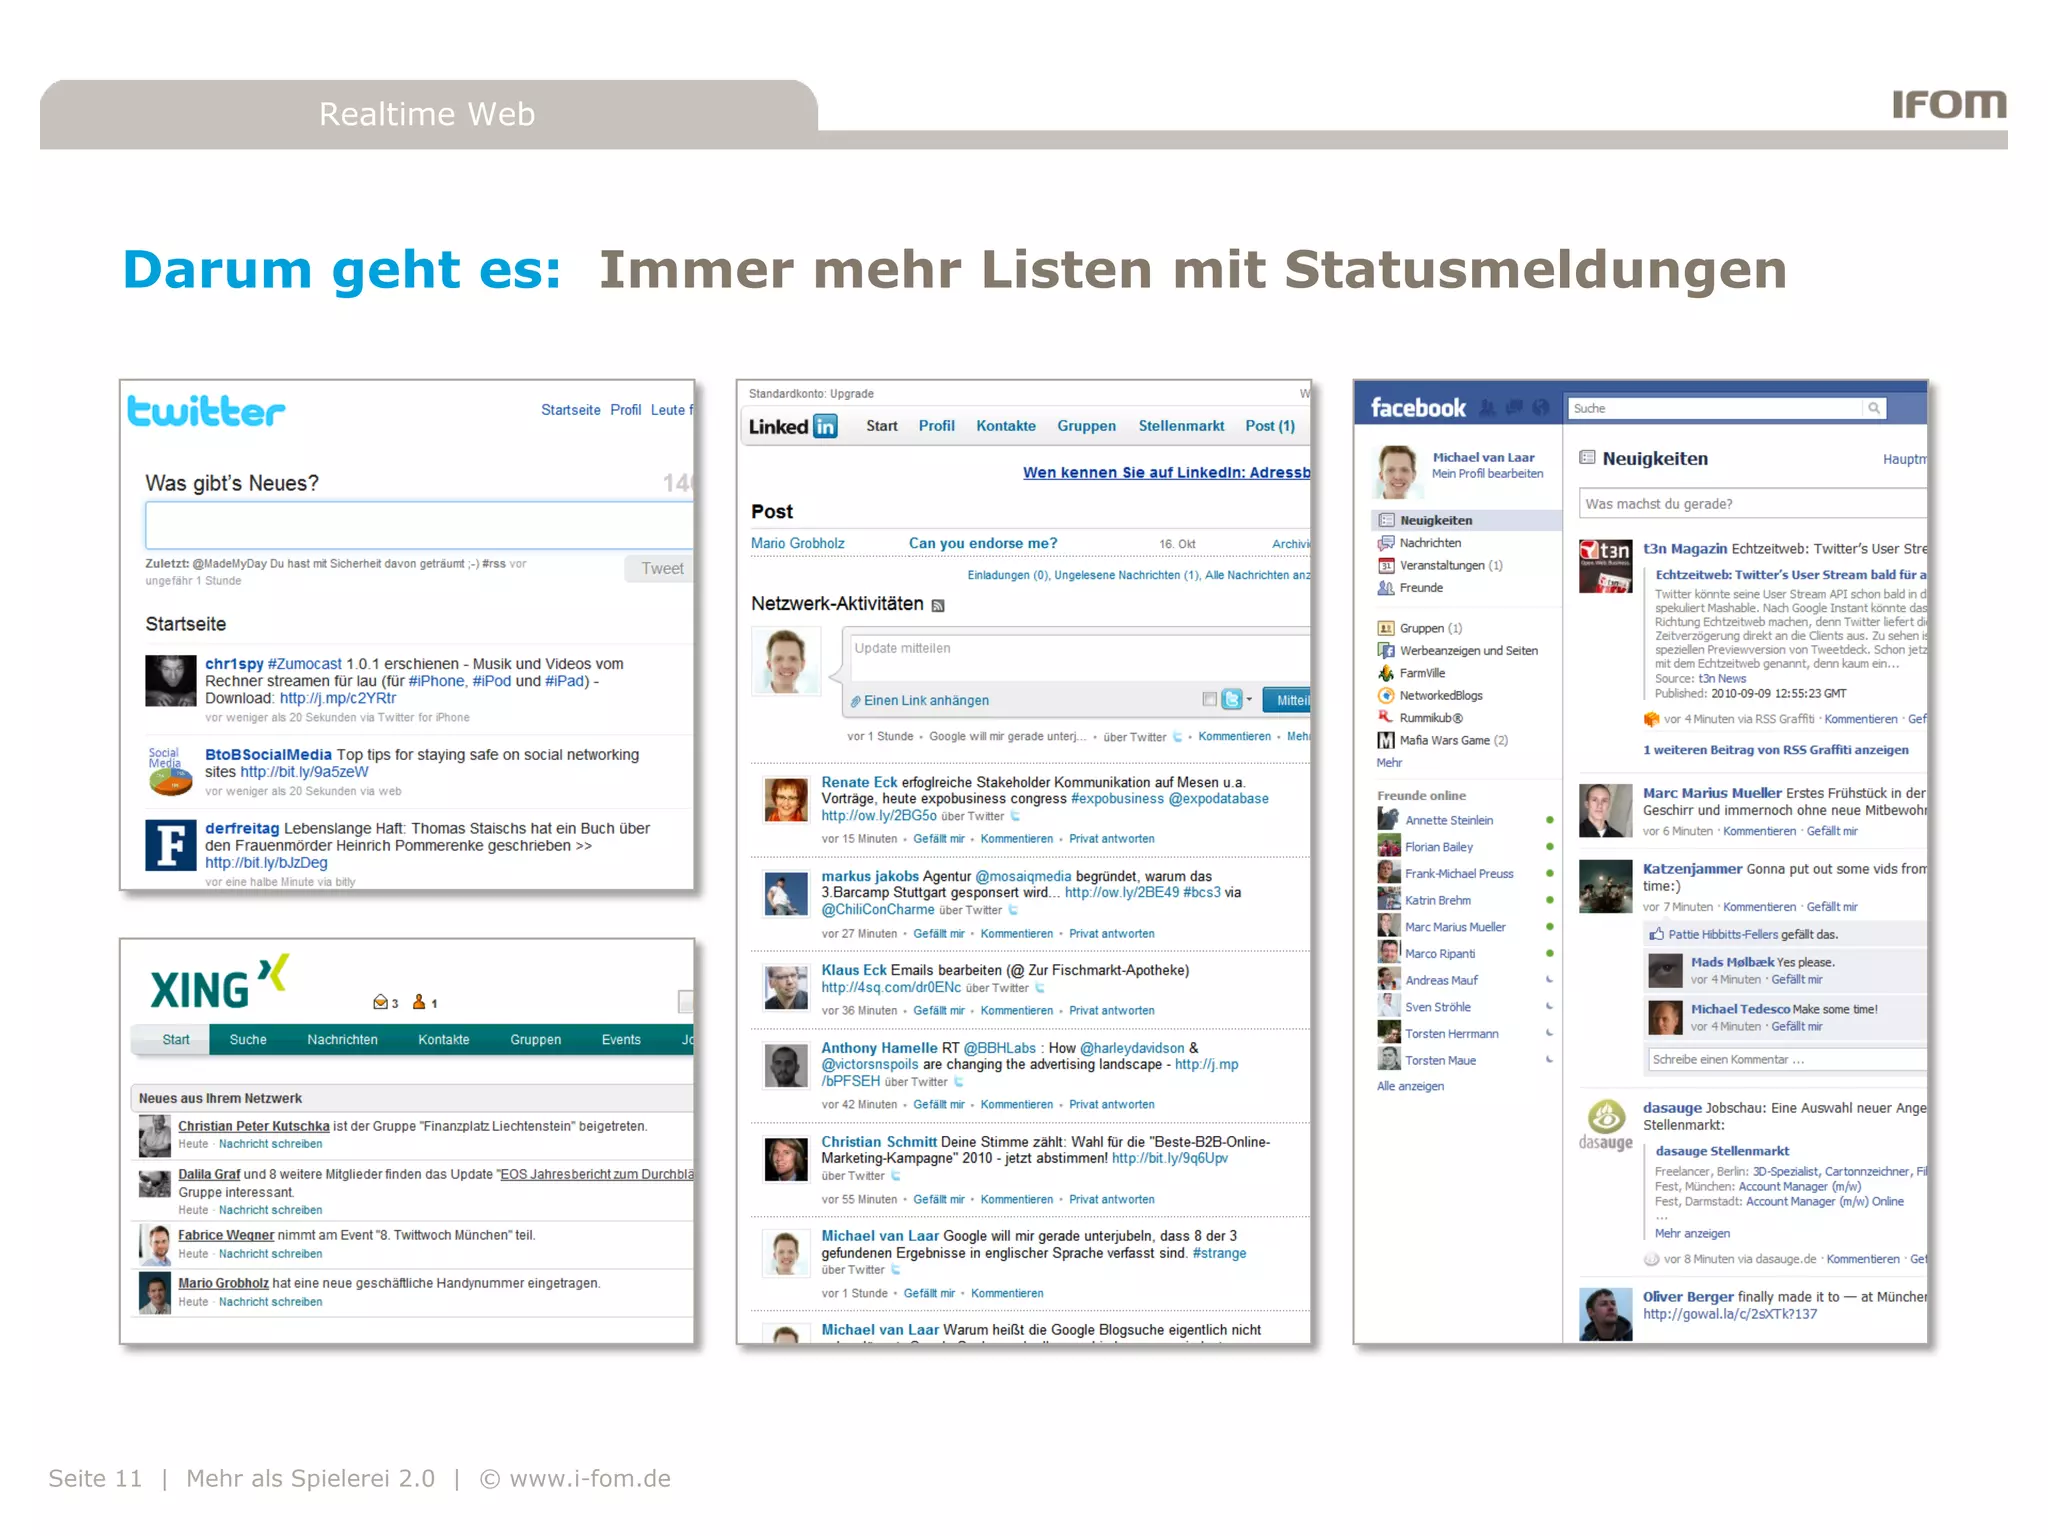Image resolution: width=2048 pixels, height=1536 pixels.
Task: Click the Facebook search magnifier icon
Action: point(1874,408)
